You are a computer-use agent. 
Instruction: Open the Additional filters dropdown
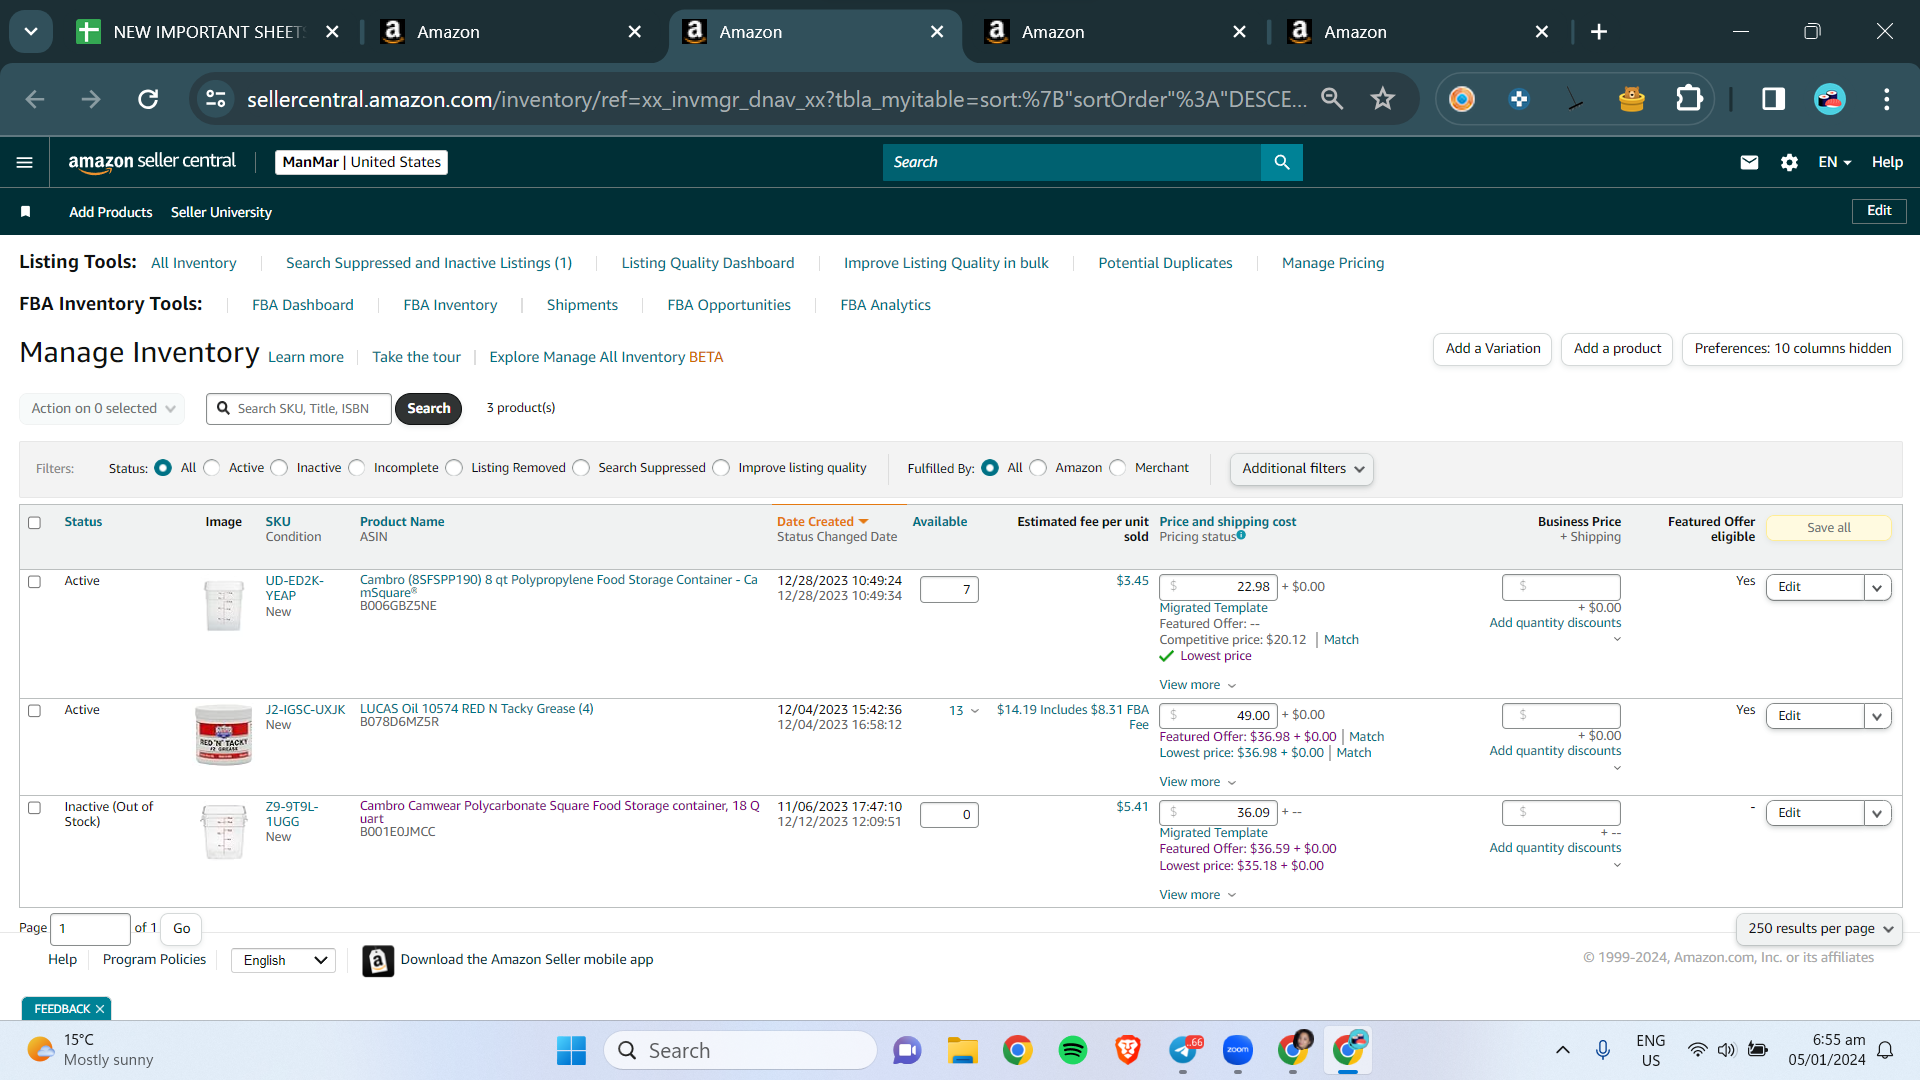tap(1302, 469)
